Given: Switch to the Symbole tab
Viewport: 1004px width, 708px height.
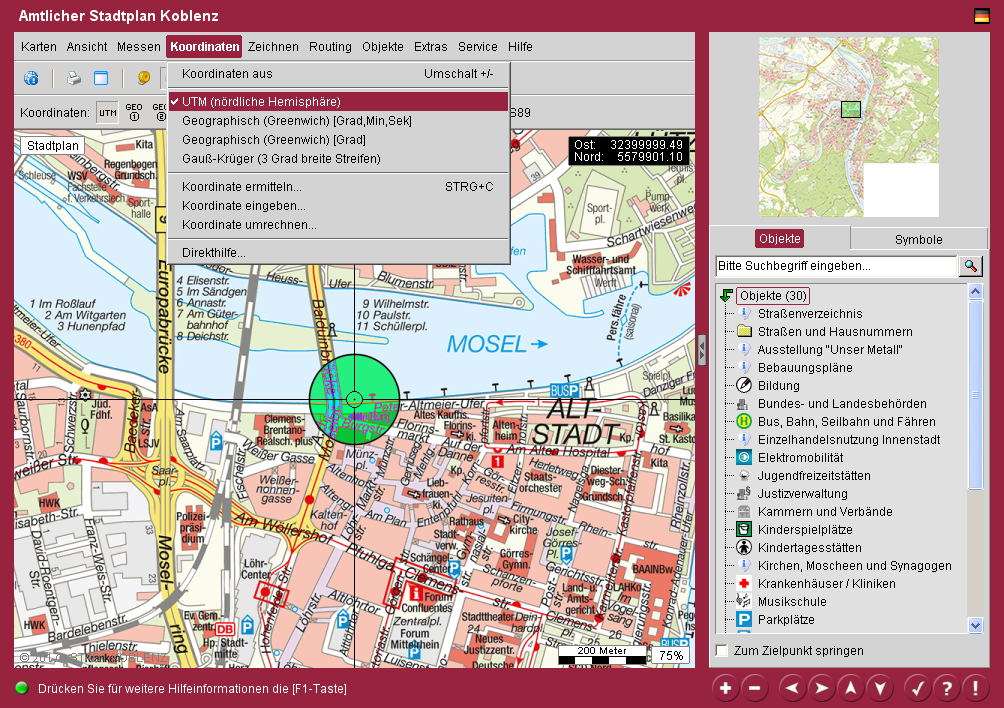Looking at the screenshot, I should point(918,239).
